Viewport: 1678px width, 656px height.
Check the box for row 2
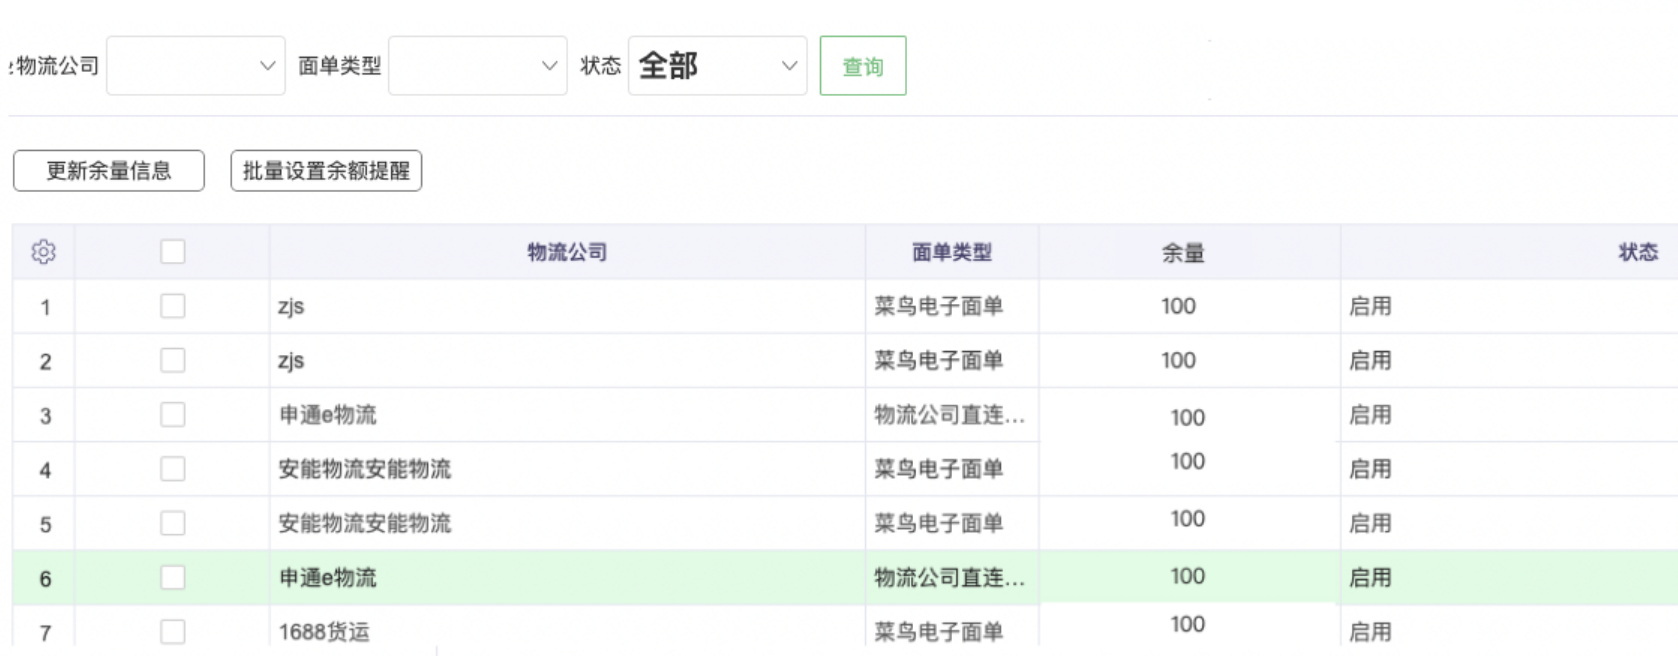[x=173, y=360]
